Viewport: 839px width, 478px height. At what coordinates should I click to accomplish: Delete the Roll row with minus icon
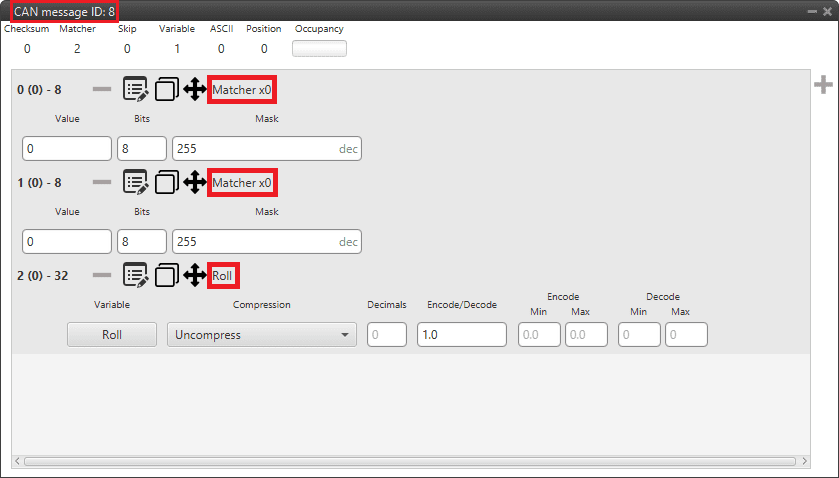click(x=102, y=274)
